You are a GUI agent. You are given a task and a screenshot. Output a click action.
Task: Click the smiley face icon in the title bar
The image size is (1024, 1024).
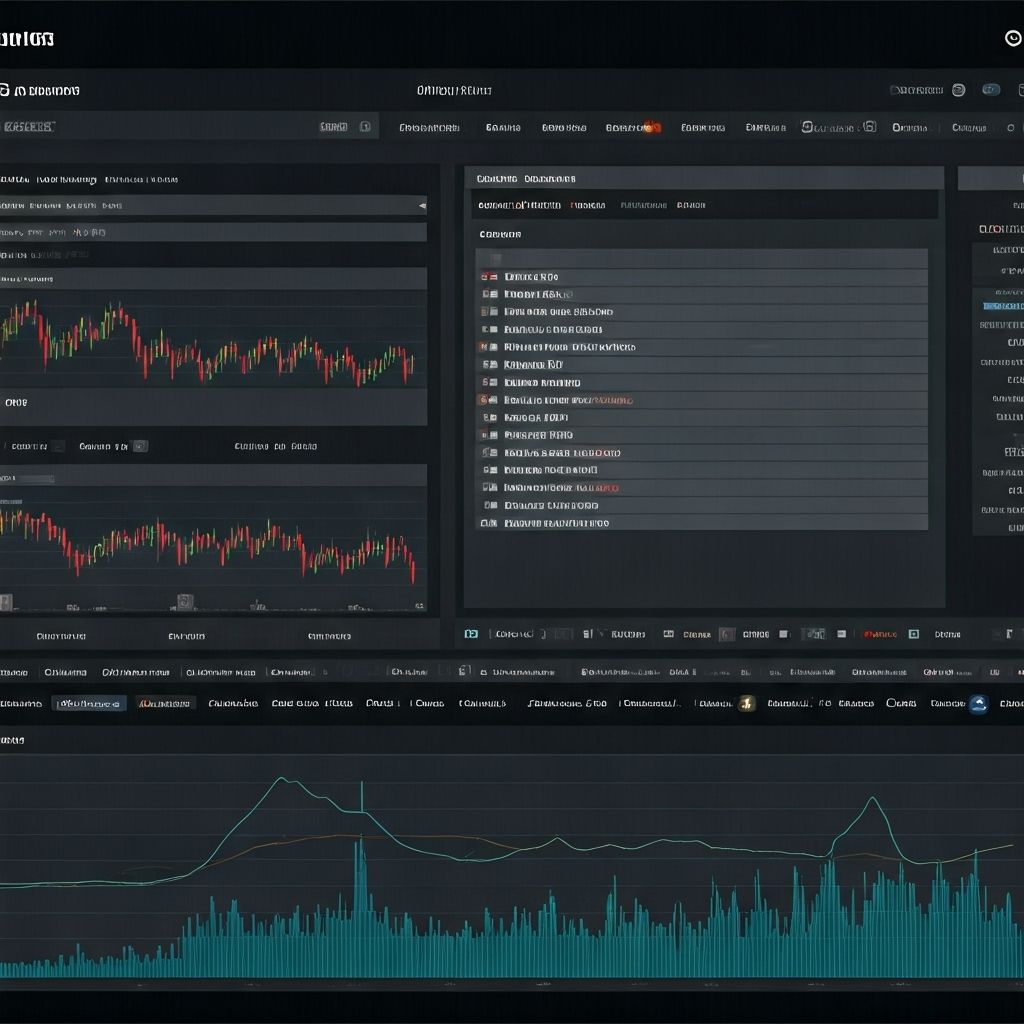click(1013, 38)
